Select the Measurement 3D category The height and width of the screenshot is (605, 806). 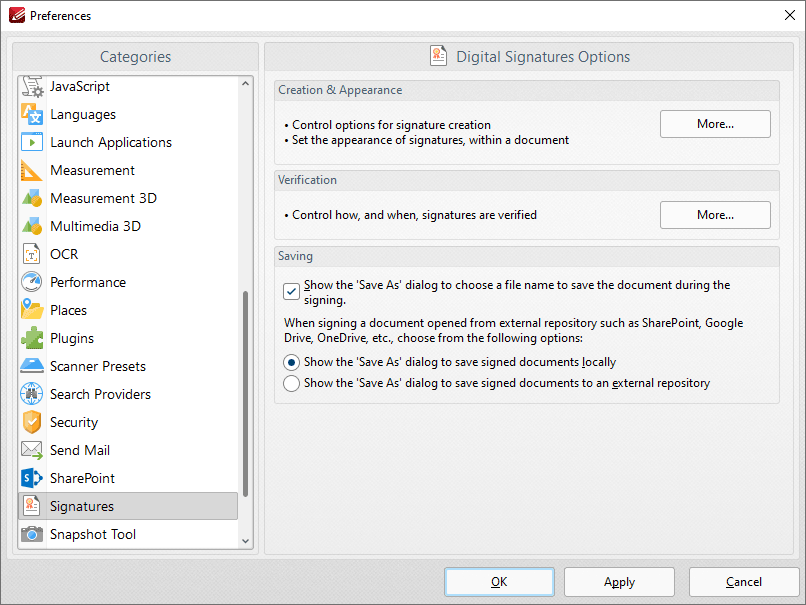[128, 198]
